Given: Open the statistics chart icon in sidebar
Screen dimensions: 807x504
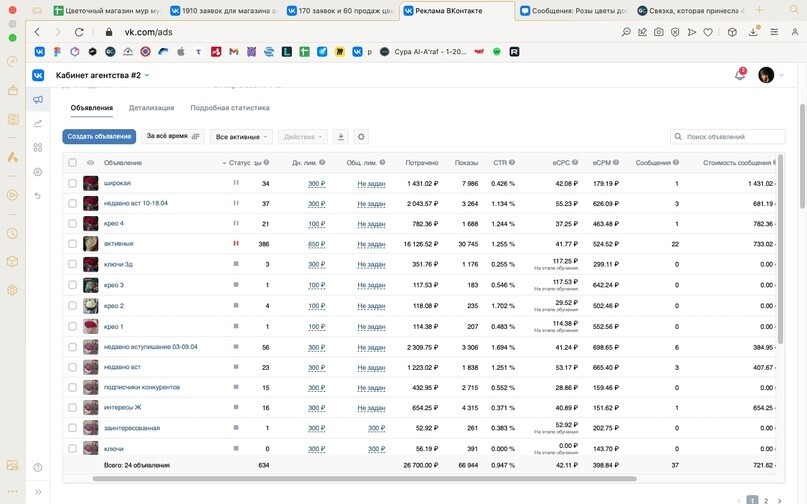Looking at the screenshot, I should (38, 124).
